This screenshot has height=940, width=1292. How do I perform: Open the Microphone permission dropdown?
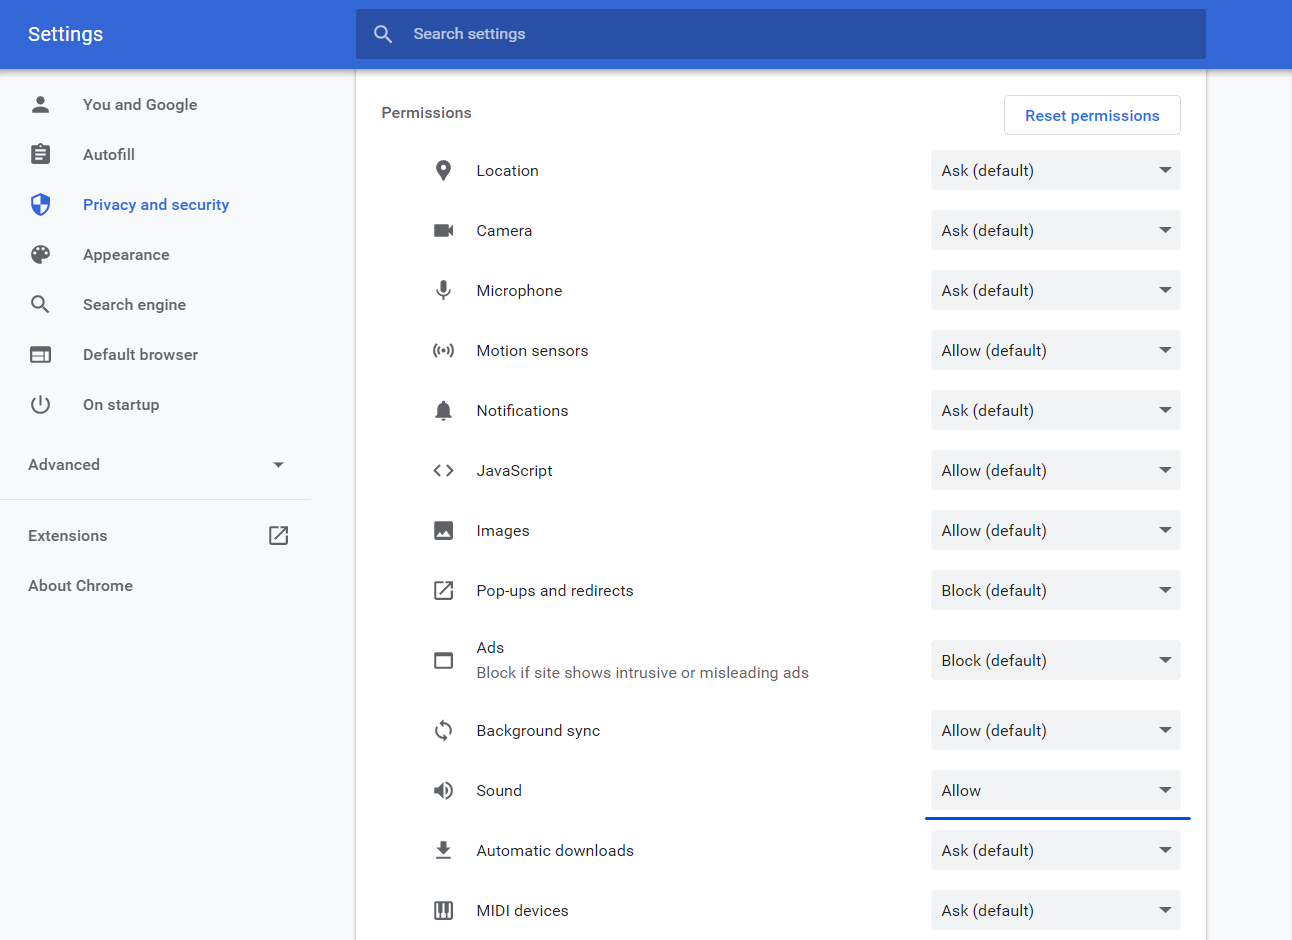(1055, 290)
